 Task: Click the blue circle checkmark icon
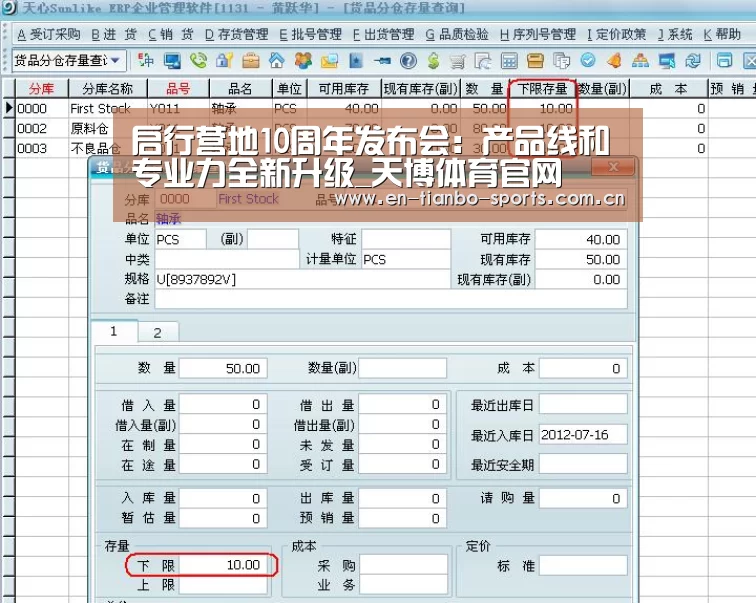coord(588,60)
